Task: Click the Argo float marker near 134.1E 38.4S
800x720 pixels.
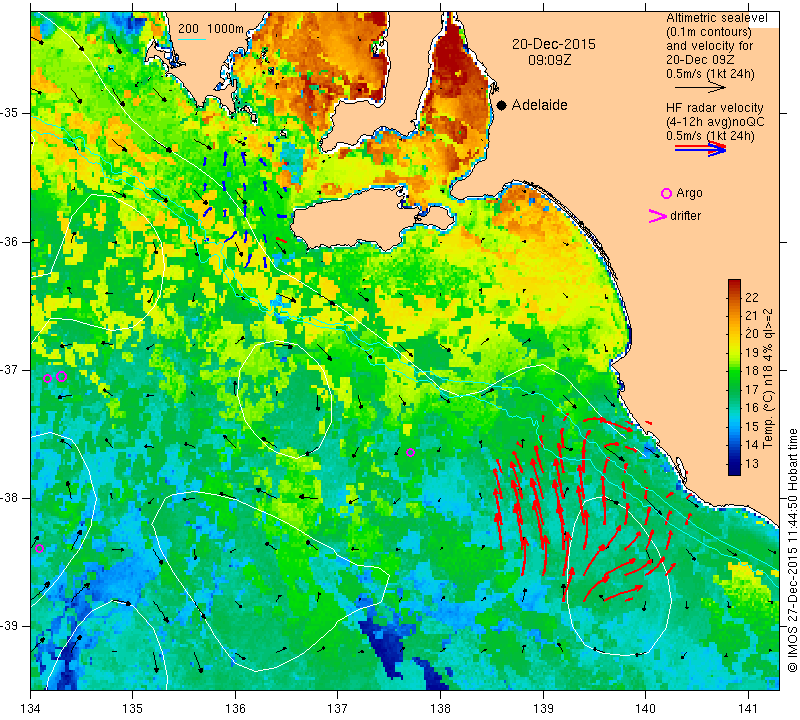Action: 39,549
